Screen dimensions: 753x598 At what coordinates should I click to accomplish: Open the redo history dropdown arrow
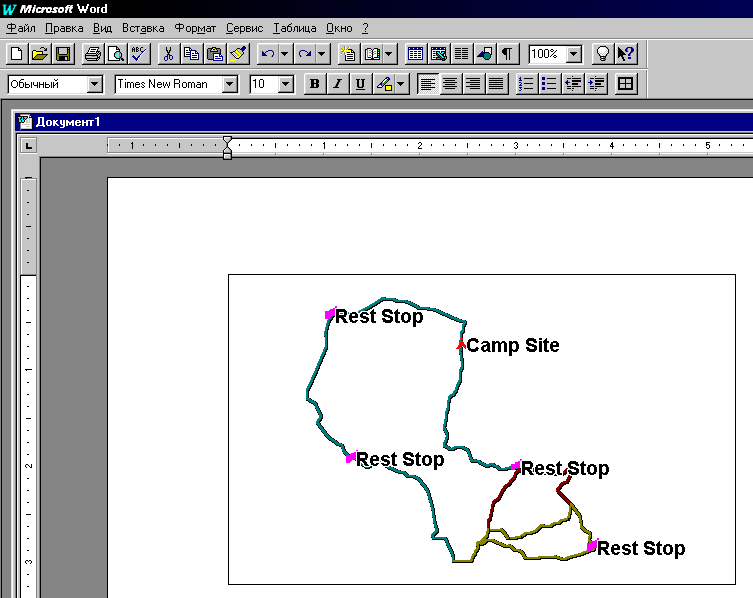[x=322, y=54]
